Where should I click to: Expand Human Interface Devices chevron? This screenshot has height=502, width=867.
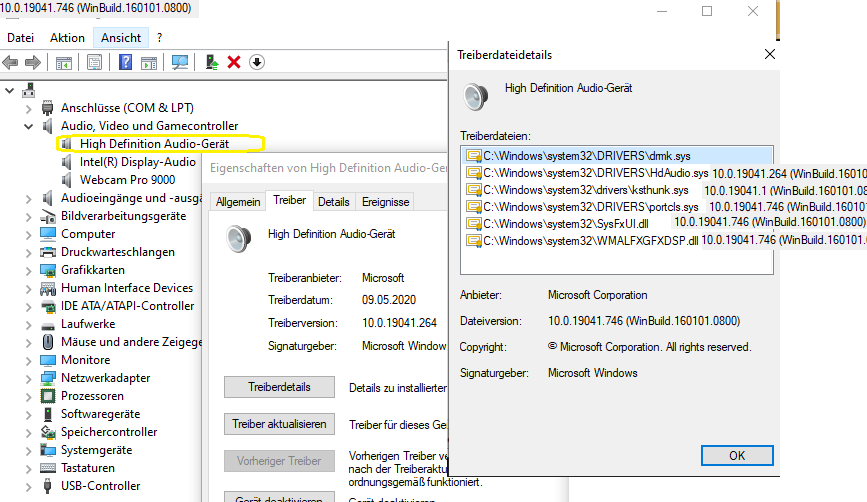point(28,289)
